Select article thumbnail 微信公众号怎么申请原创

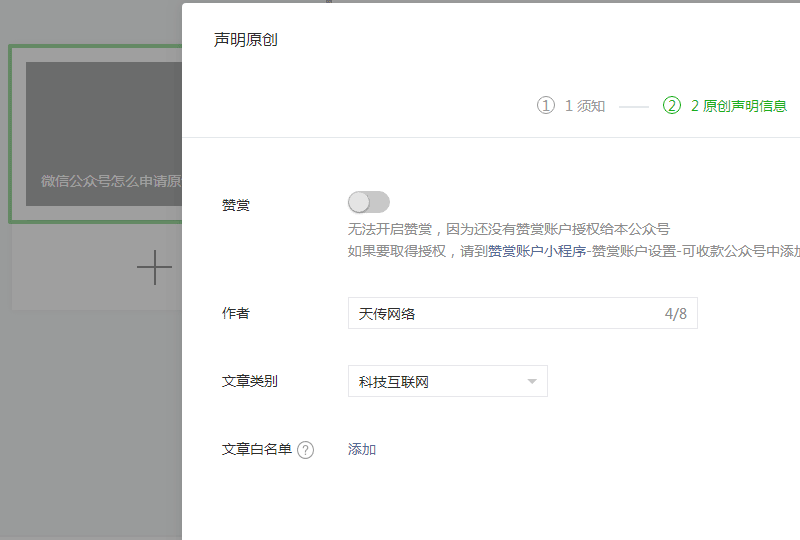104,134
